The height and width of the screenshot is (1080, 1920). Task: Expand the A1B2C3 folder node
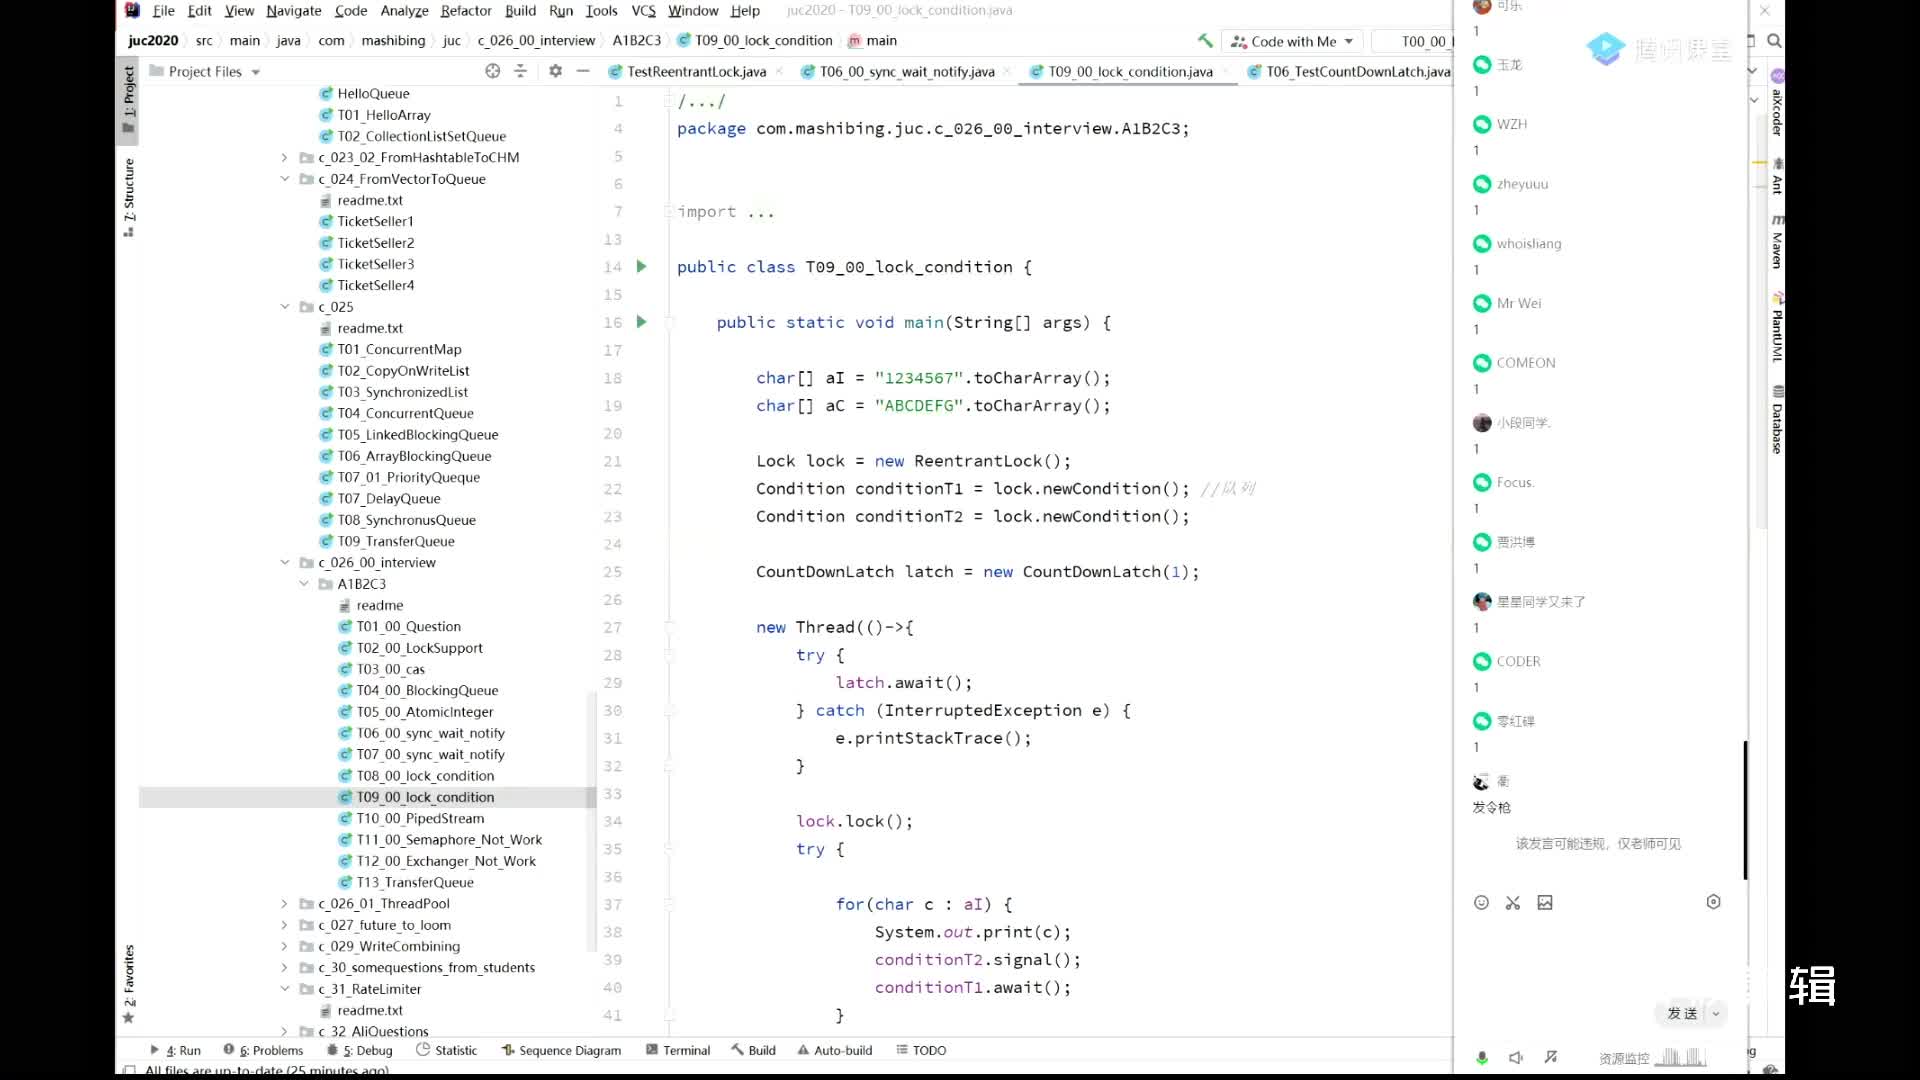click(x=306, y=583)
